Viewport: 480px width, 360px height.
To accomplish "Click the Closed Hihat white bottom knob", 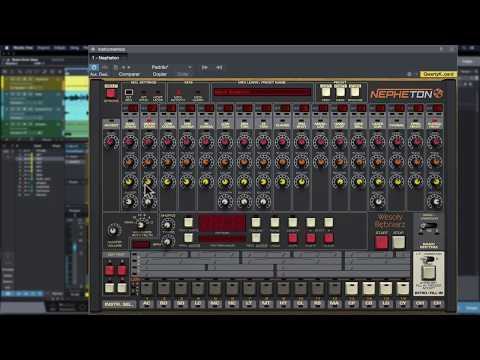I will click(435, 202).
